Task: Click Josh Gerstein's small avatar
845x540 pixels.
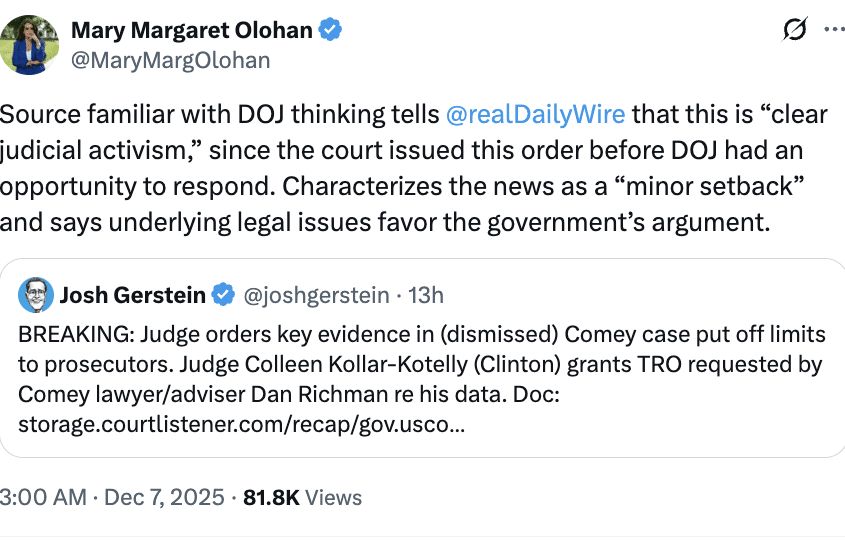Action: (x=35, y=295)
